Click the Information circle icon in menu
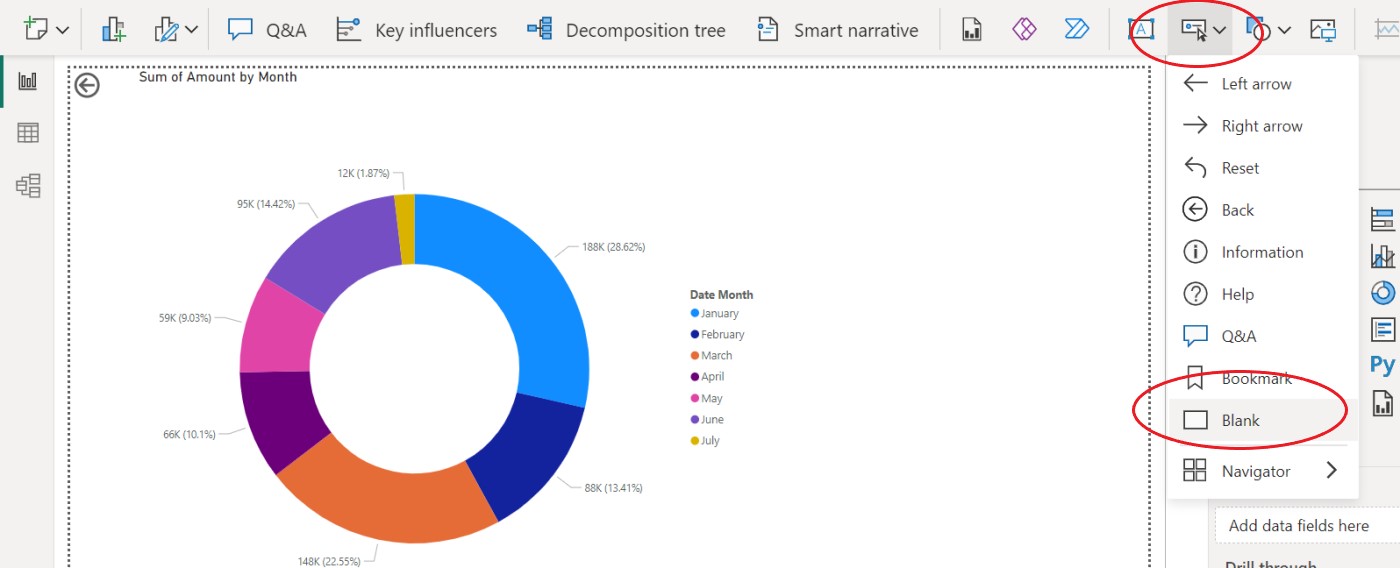 pyautogui.click(x=1195, y=252)
